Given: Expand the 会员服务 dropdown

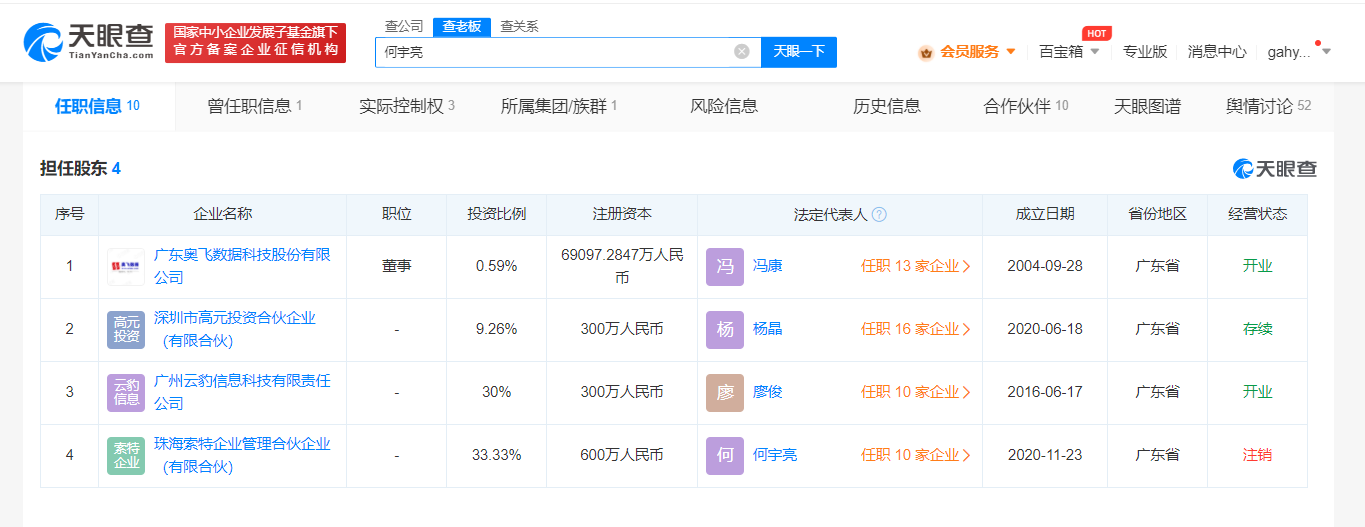Looking at the screenshot, I should click(968, 52).
